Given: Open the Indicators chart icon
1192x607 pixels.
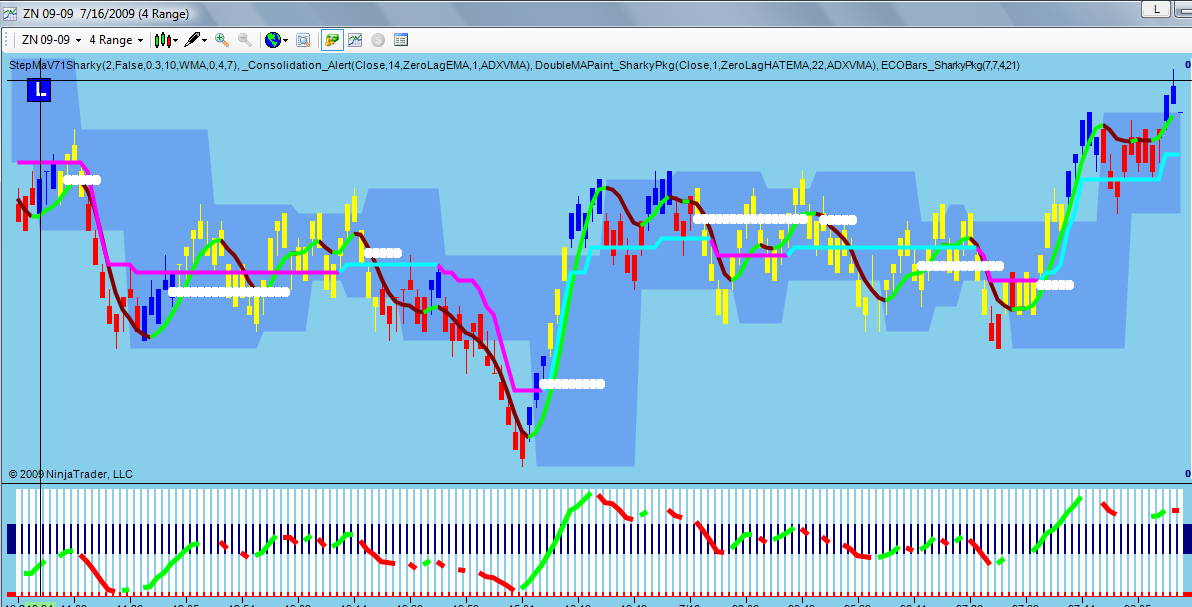Looking at the screenshot, I should tap(355, 40).
